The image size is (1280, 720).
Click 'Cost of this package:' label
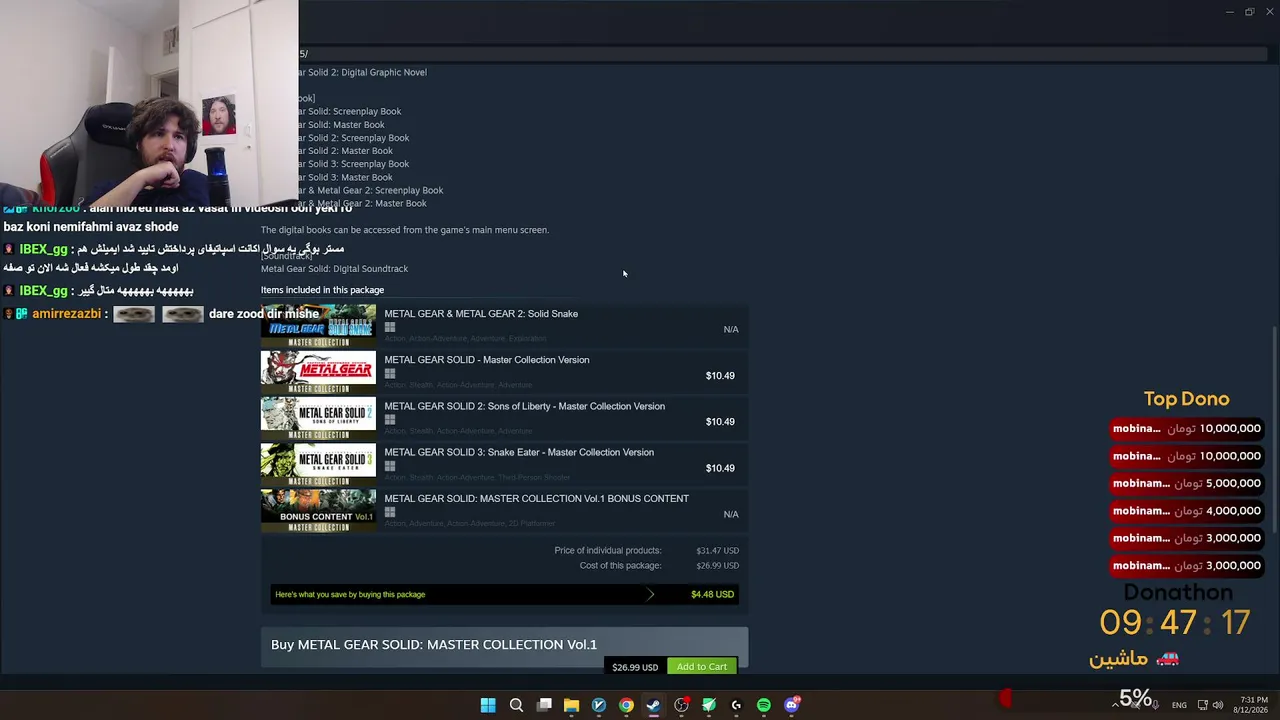pyautogui.click(x=620, y=566)
